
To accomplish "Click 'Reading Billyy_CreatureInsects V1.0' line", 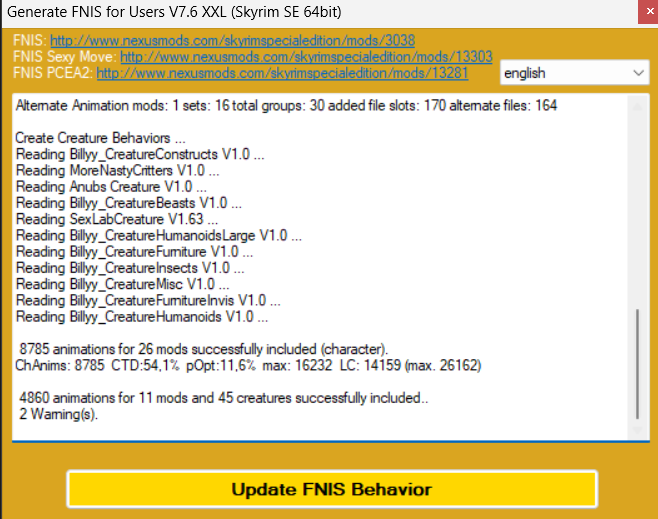I will pyautogui.click(x=130, y=268).
